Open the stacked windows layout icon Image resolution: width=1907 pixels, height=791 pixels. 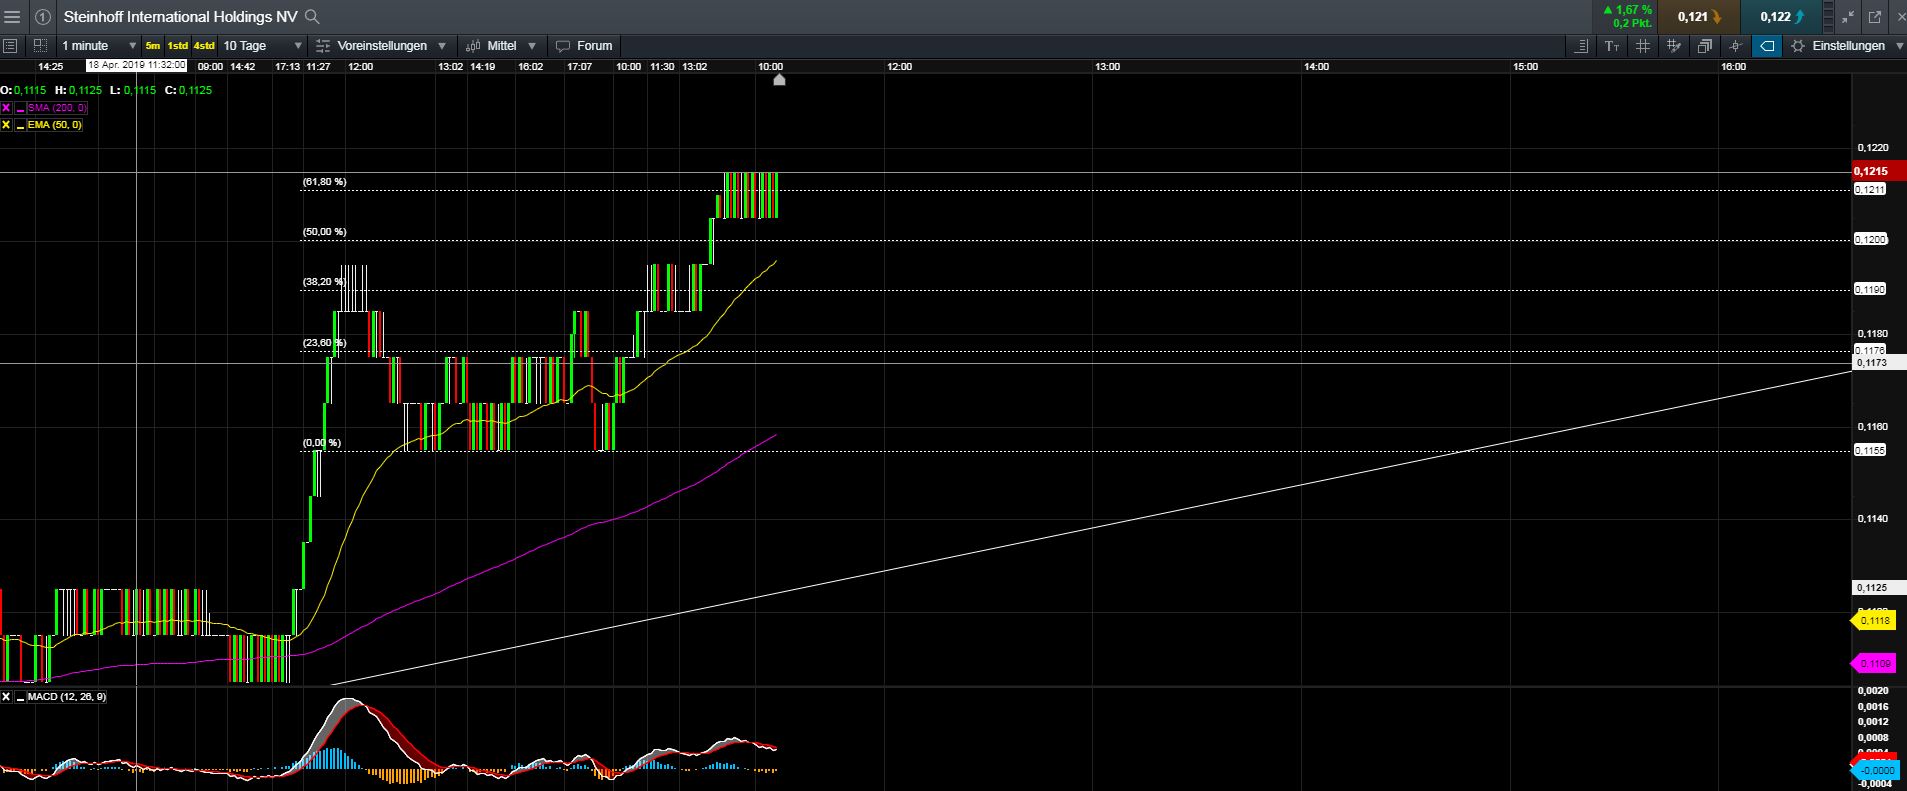point(1705,46)
